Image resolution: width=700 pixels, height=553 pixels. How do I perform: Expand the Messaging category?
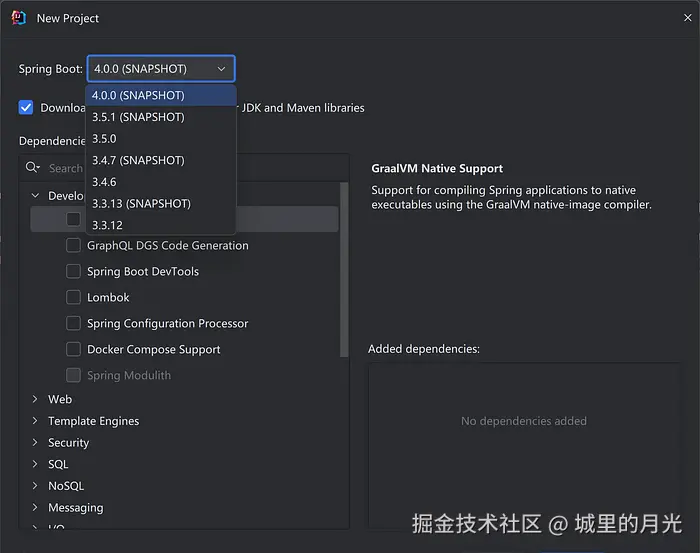pyautogui.click(x=35, y=507)
